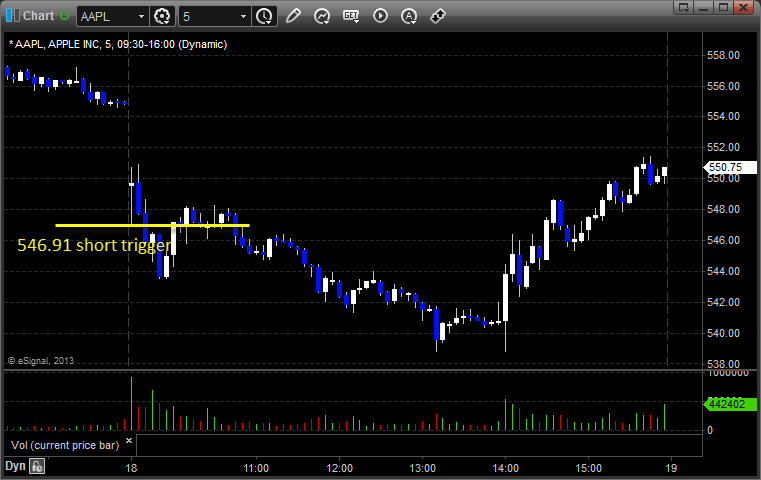Click the date label 19 on time axis
Viewport: 761px width, 480px height.
pos(671,468)
